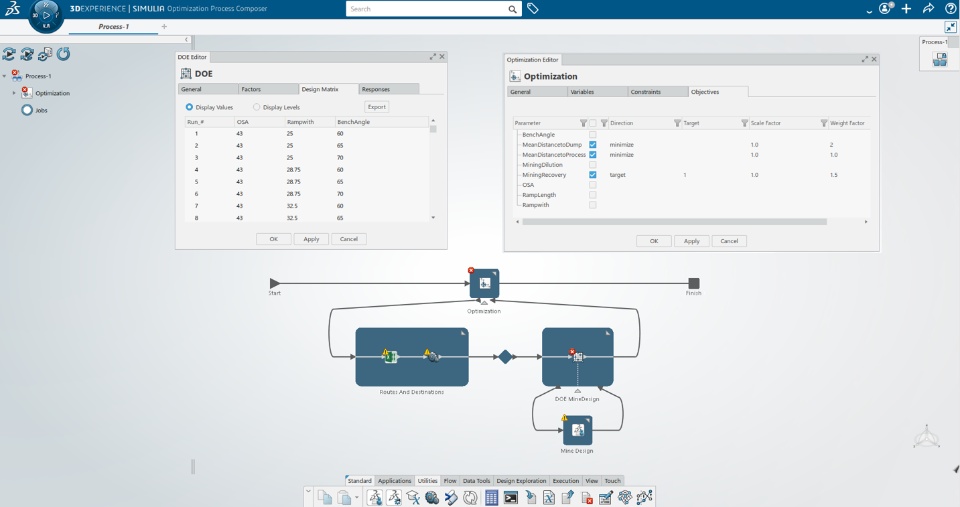
Task: Open the Parameter column filter
Action: (x=583, y=123)
